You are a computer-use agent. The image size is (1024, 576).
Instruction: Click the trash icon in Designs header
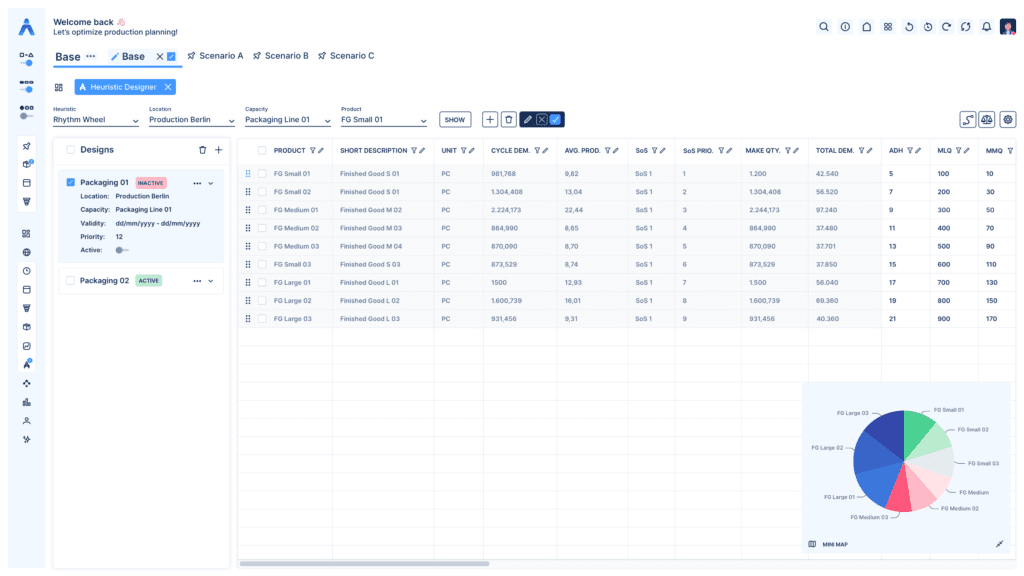click(202, 150)
